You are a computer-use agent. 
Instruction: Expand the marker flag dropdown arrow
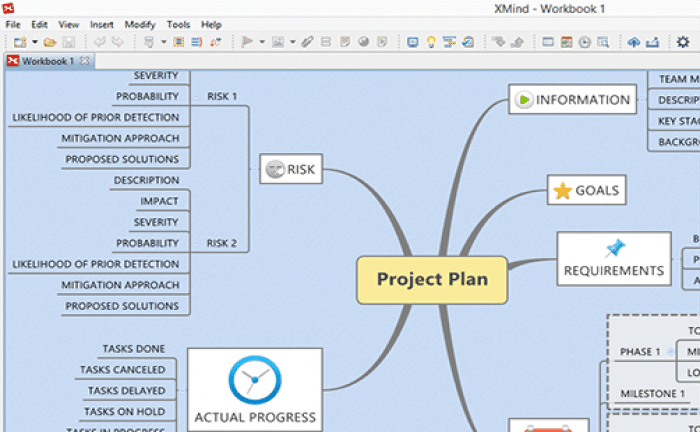tap(262, 42)
